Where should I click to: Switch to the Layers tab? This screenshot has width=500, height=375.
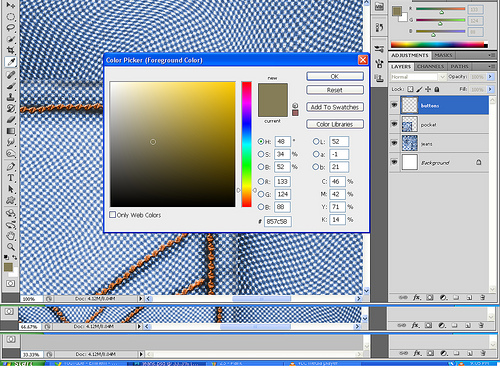401,66
